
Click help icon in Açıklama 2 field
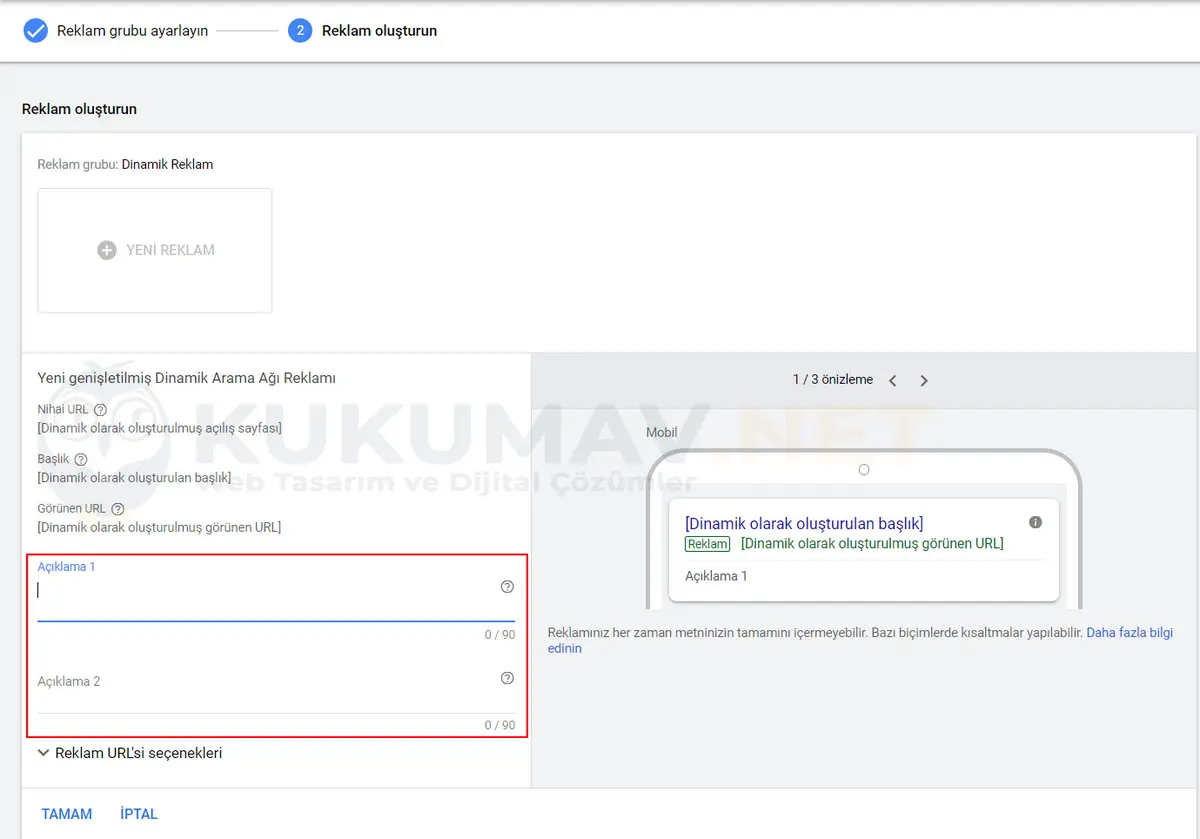coord(507,678)
